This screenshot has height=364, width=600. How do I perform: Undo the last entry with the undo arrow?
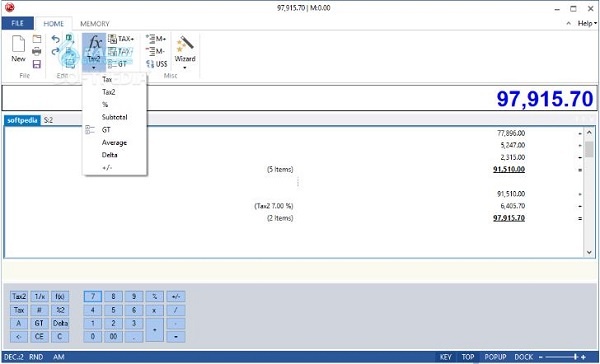pos(55,39)
